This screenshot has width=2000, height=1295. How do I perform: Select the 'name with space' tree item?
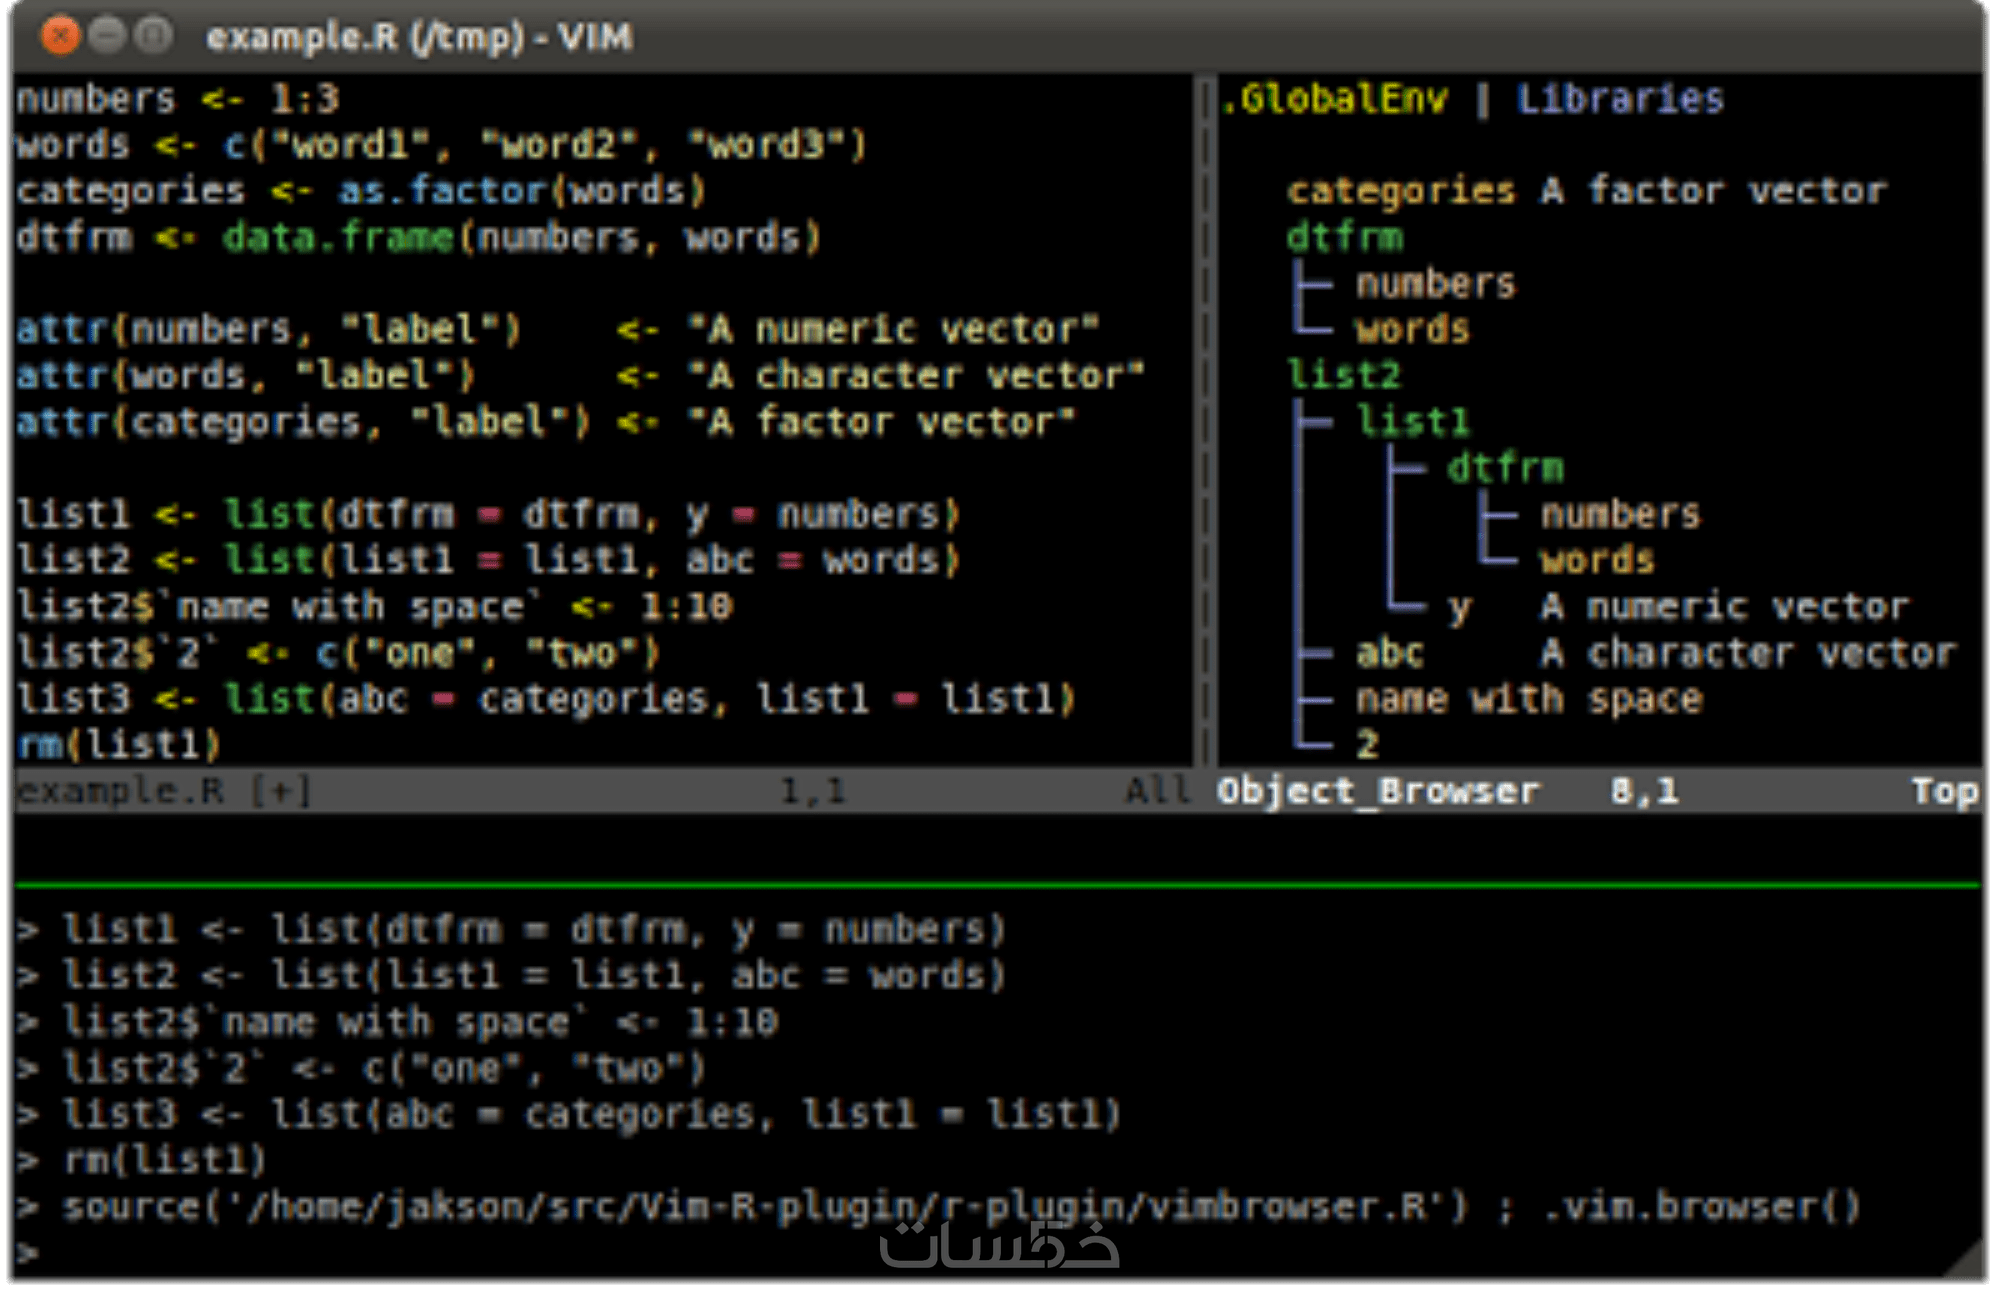(1528, 699)
